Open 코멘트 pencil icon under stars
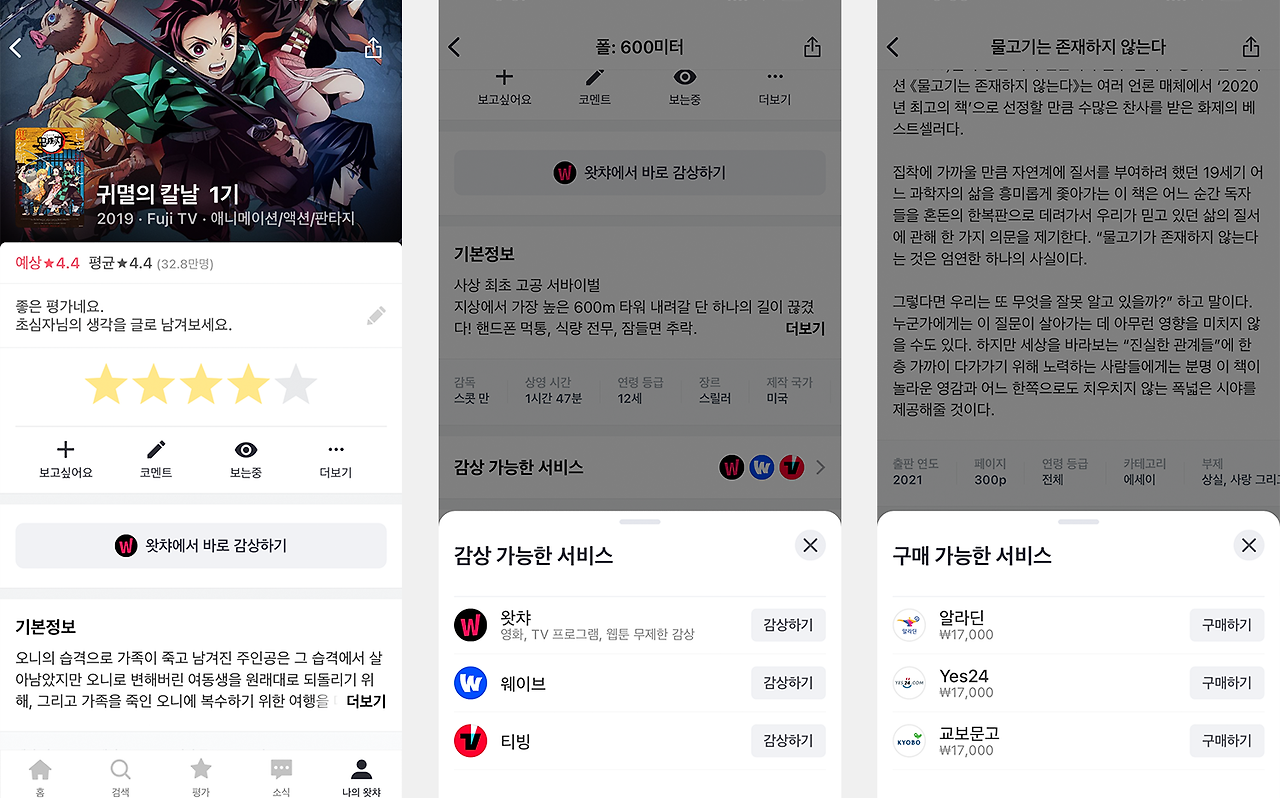The width and height of the screenshot is (1280, 798). pos(156,450)
